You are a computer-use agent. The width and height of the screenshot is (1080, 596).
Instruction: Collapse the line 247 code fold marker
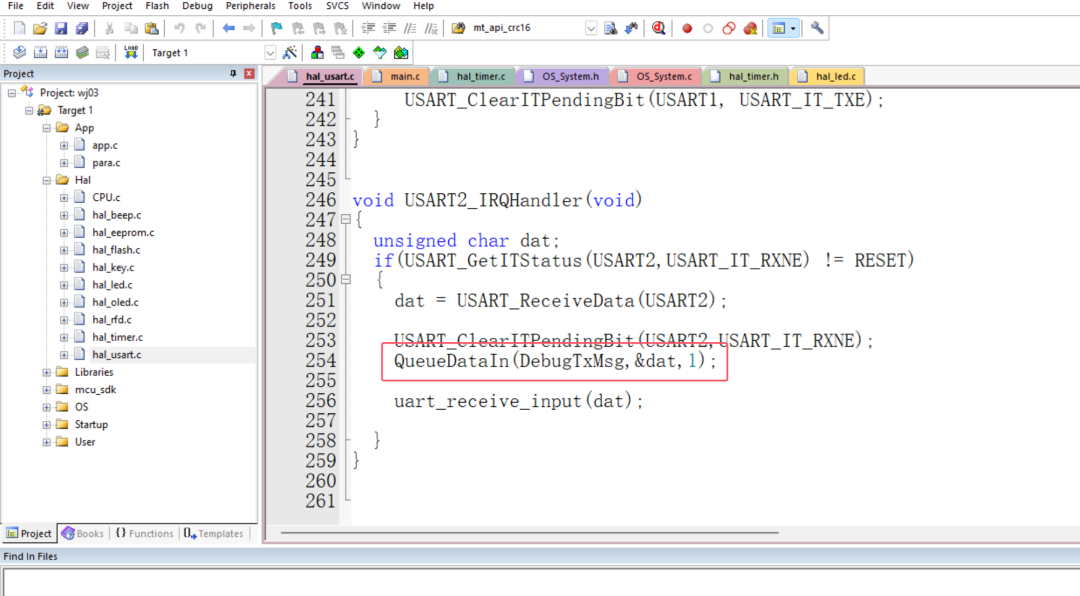(345, 220)
